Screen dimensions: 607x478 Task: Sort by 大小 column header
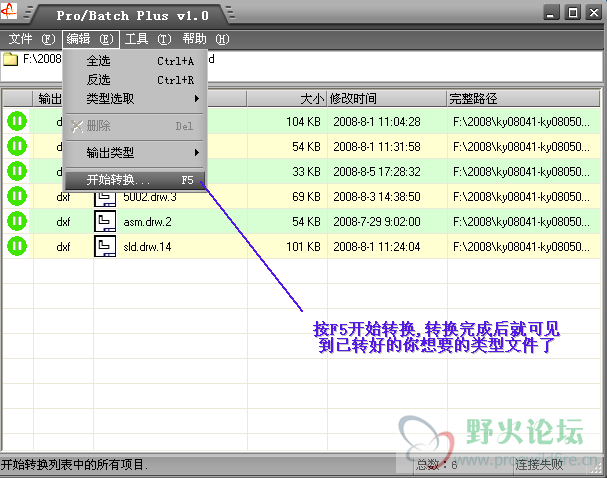pos(287,99)
